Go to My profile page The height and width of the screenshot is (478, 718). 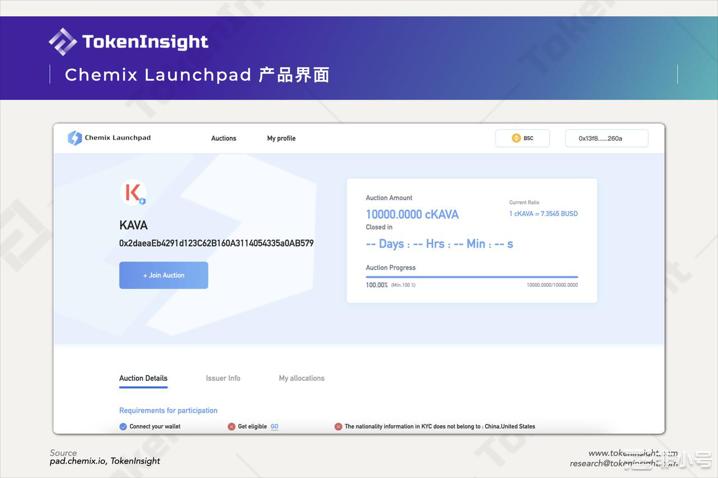(x=281, y=138)
